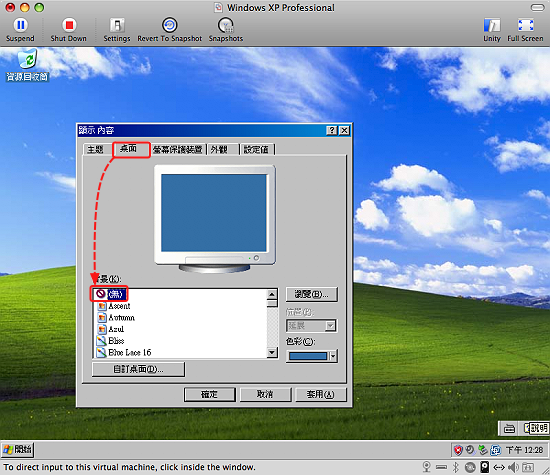Click the Bluetooth status icon

(x=455, y=467)
